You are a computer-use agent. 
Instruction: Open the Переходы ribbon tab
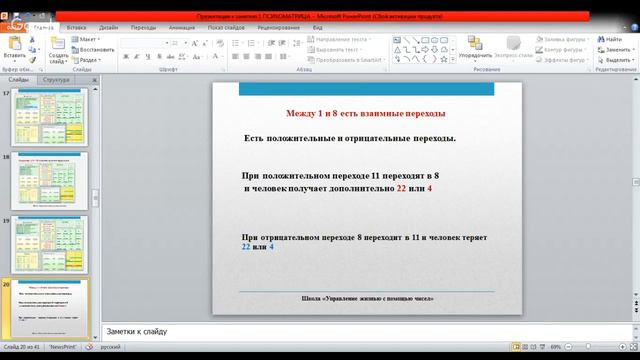coord(143,28)
